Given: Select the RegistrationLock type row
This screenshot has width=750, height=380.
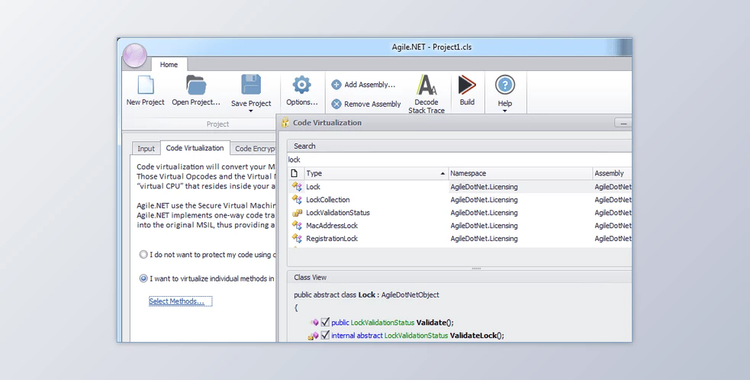Looking at the screenshot, I should coord(459,238).
